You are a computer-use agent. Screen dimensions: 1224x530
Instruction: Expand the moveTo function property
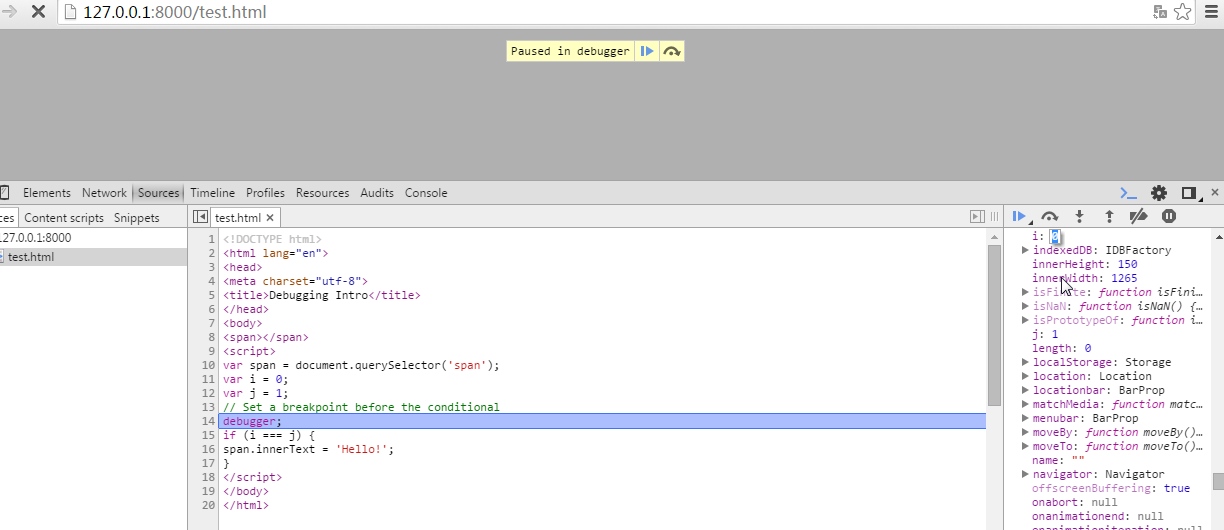pos(1025,446)
